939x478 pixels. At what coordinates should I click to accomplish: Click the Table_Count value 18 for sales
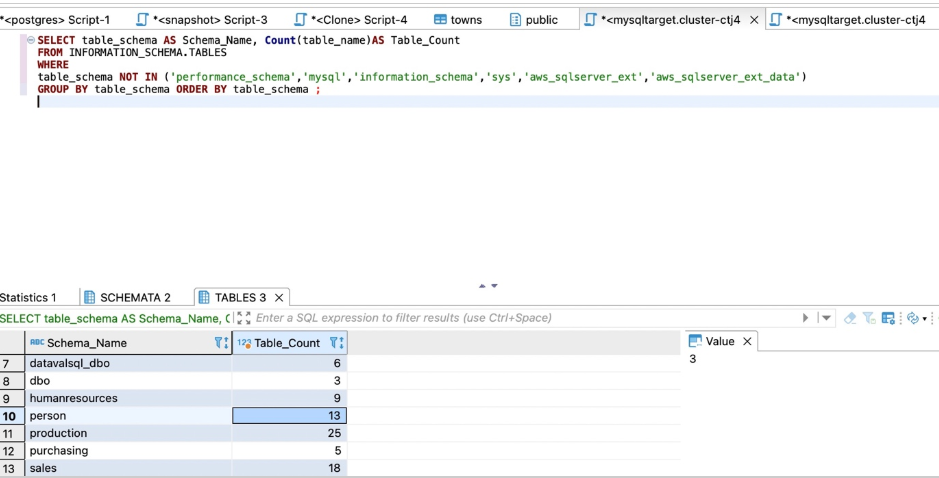tap(289, 468)
